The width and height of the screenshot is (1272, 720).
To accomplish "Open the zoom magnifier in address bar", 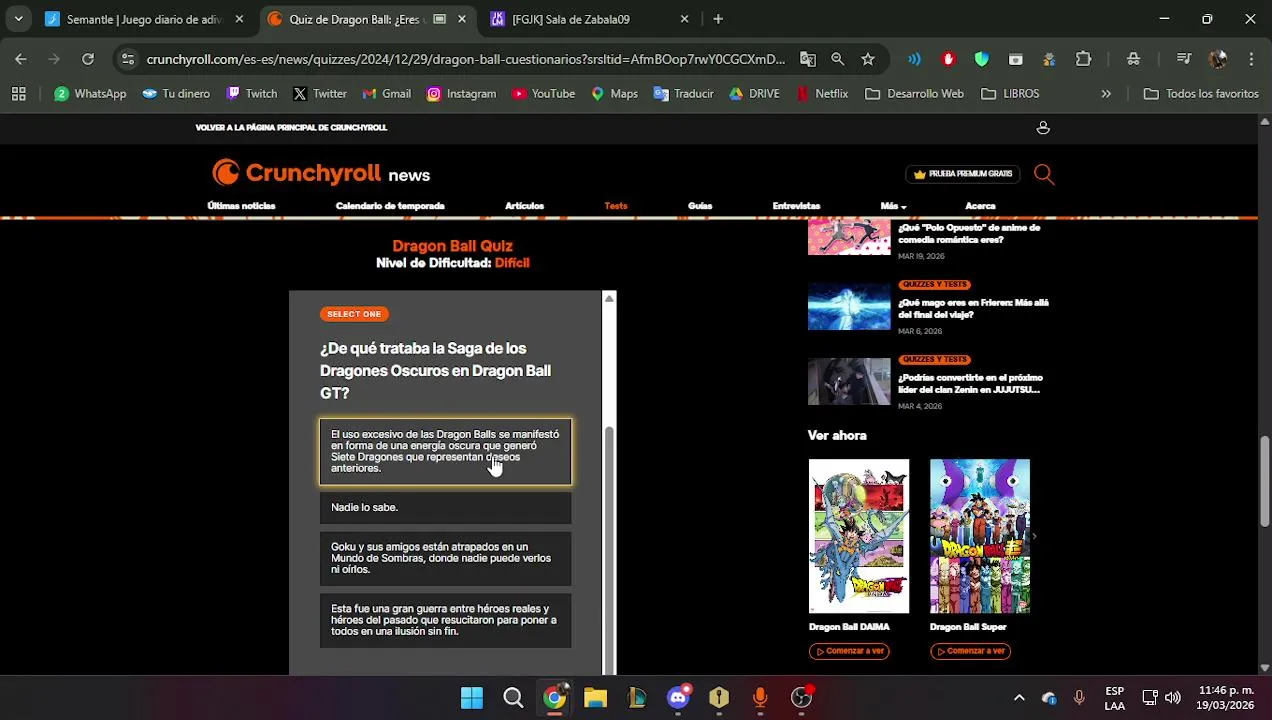I will [838, 59].
